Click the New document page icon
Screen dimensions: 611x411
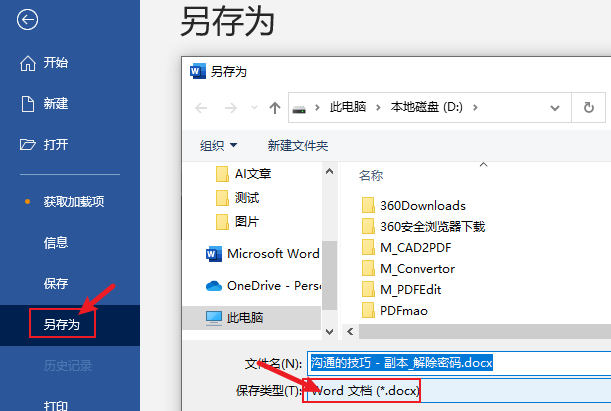[27, 104]
